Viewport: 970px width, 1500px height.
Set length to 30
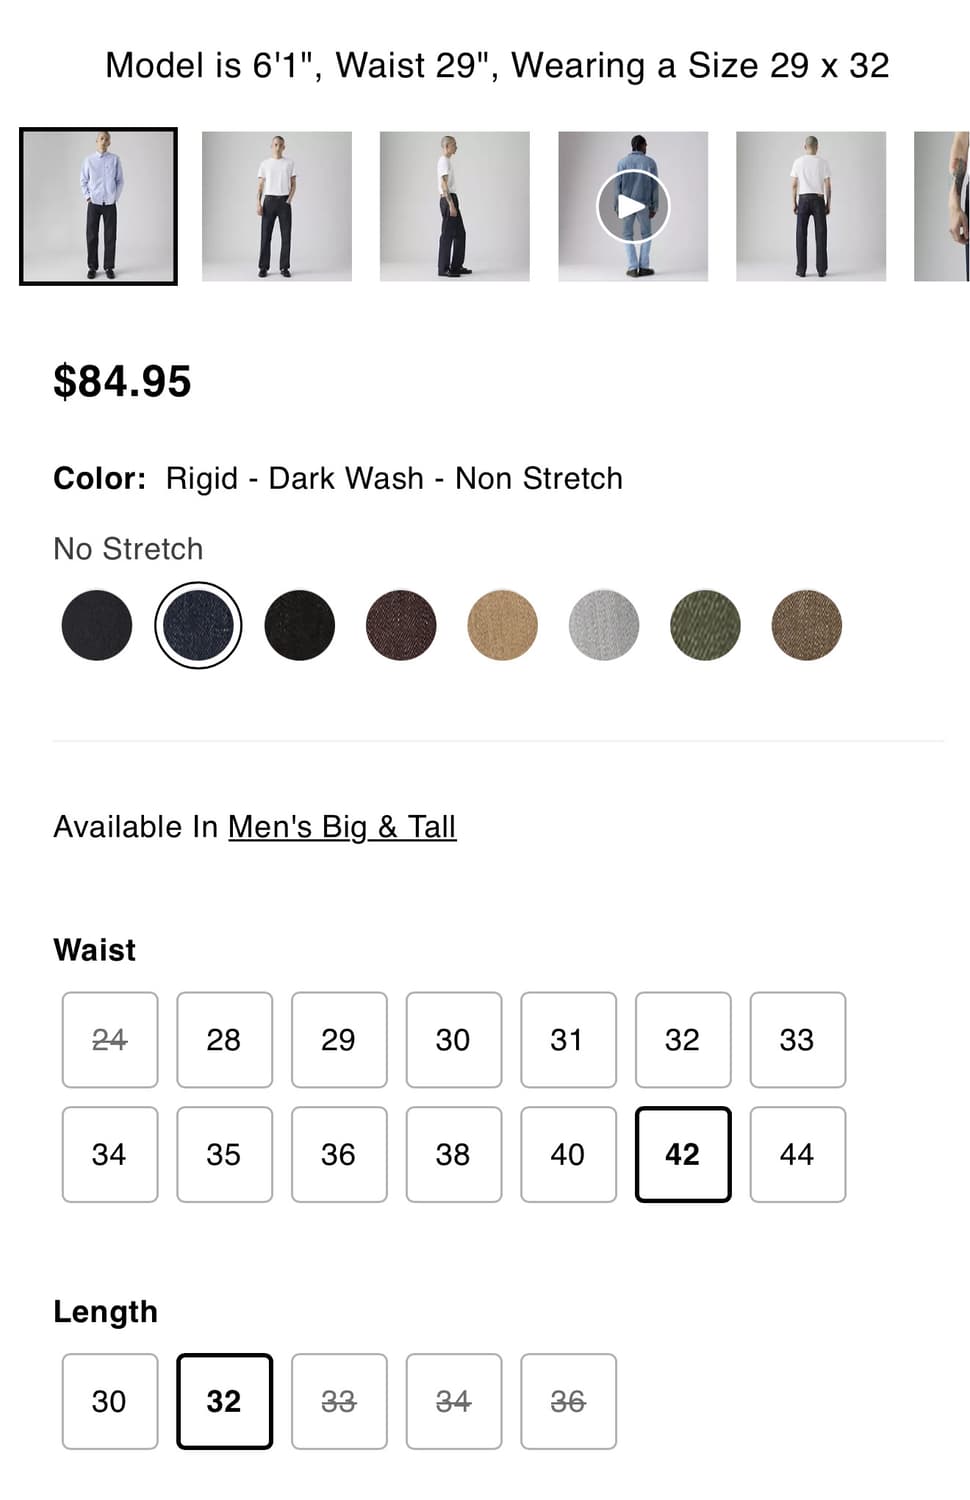tap(110, 1401)
